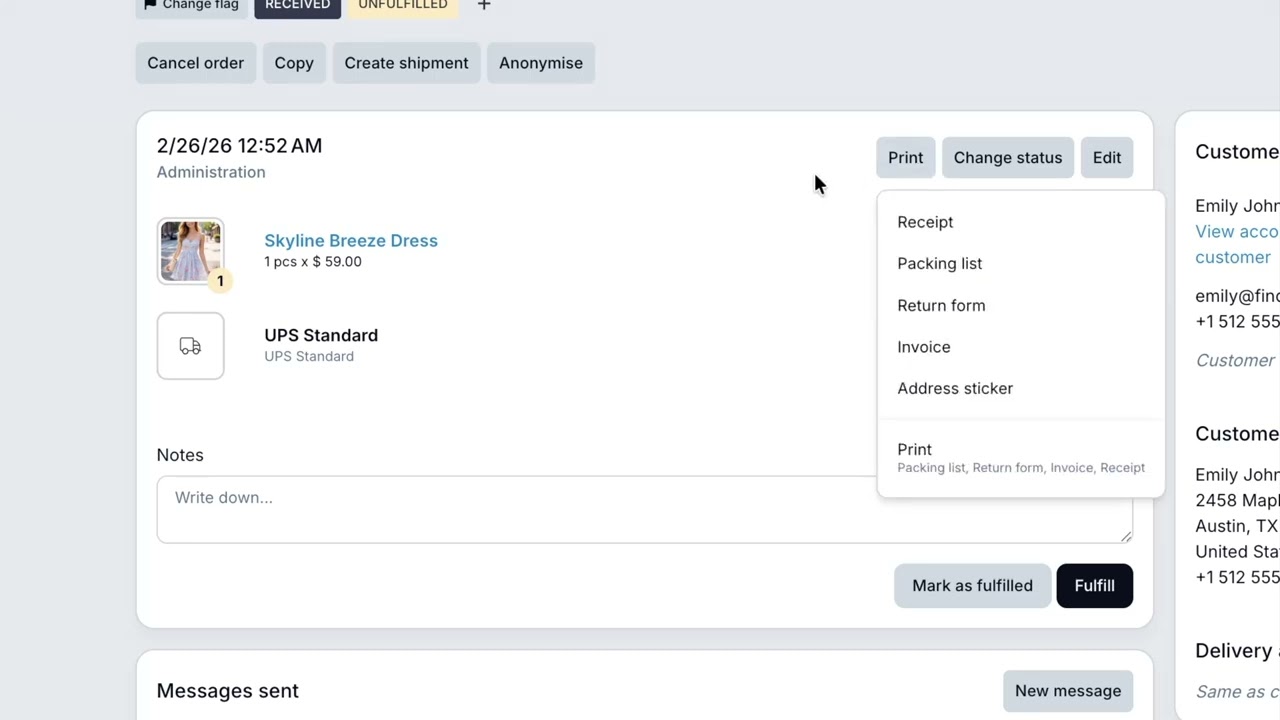
Task: Click the UPS Standard truck icon
Action: [190, 346]
